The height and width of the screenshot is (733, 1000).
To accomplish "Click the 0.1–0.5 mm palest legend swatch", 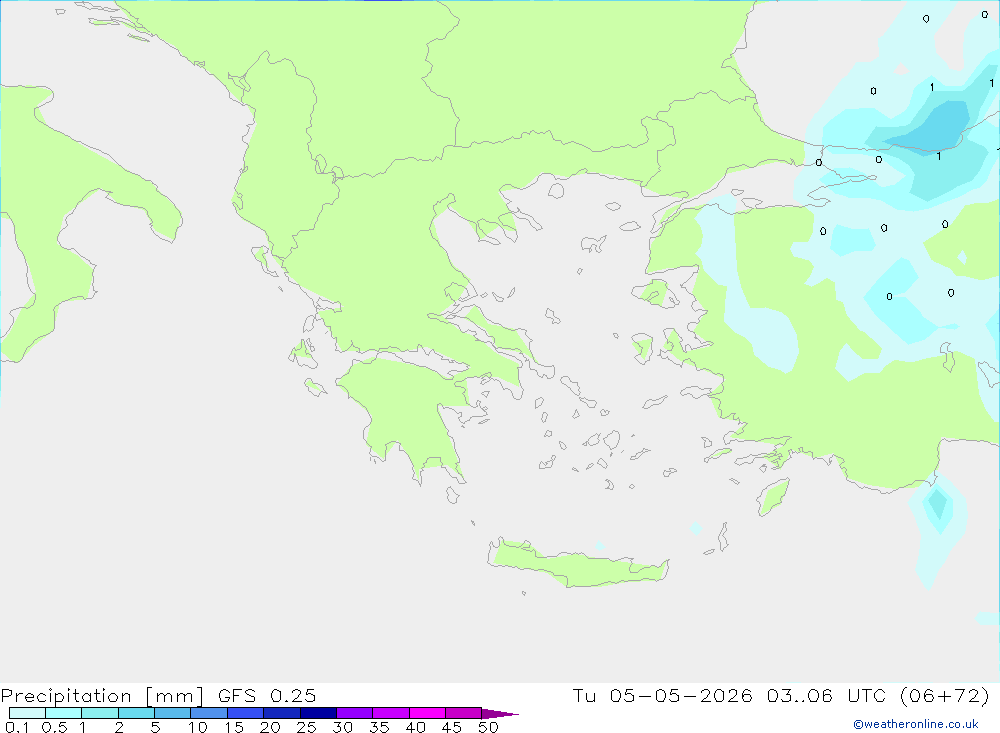I will point(27,713).
